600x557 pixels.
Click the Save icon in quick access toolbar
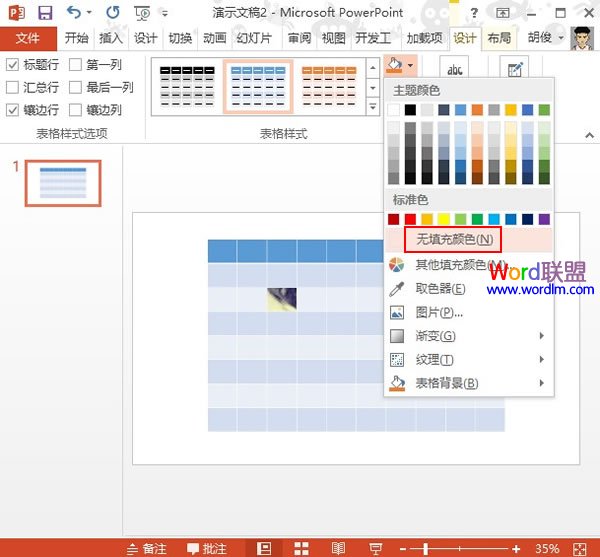[x=45, y=13]
